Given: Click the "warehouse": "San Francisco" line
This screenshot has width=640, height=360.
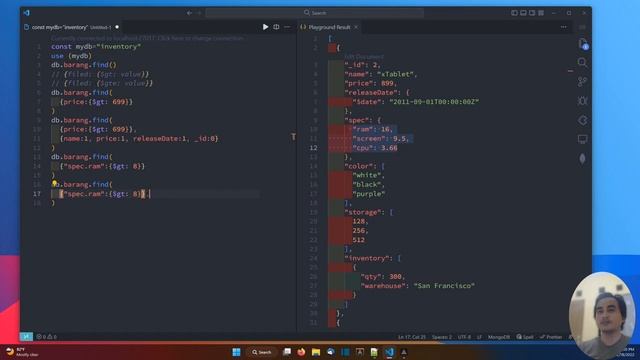Looking at the screenshot, I should [418, 286].
